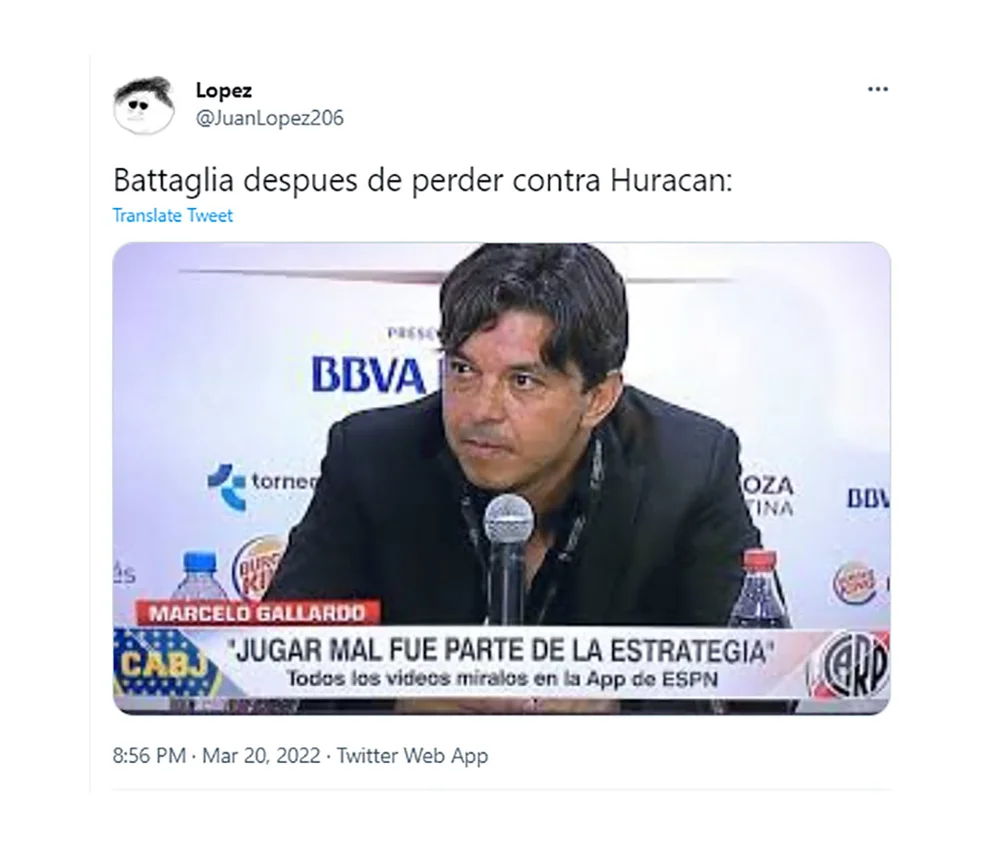The image size is (992, 850).
Task: Open the @JuanLopez206 handle link
Action: [270, 118]
